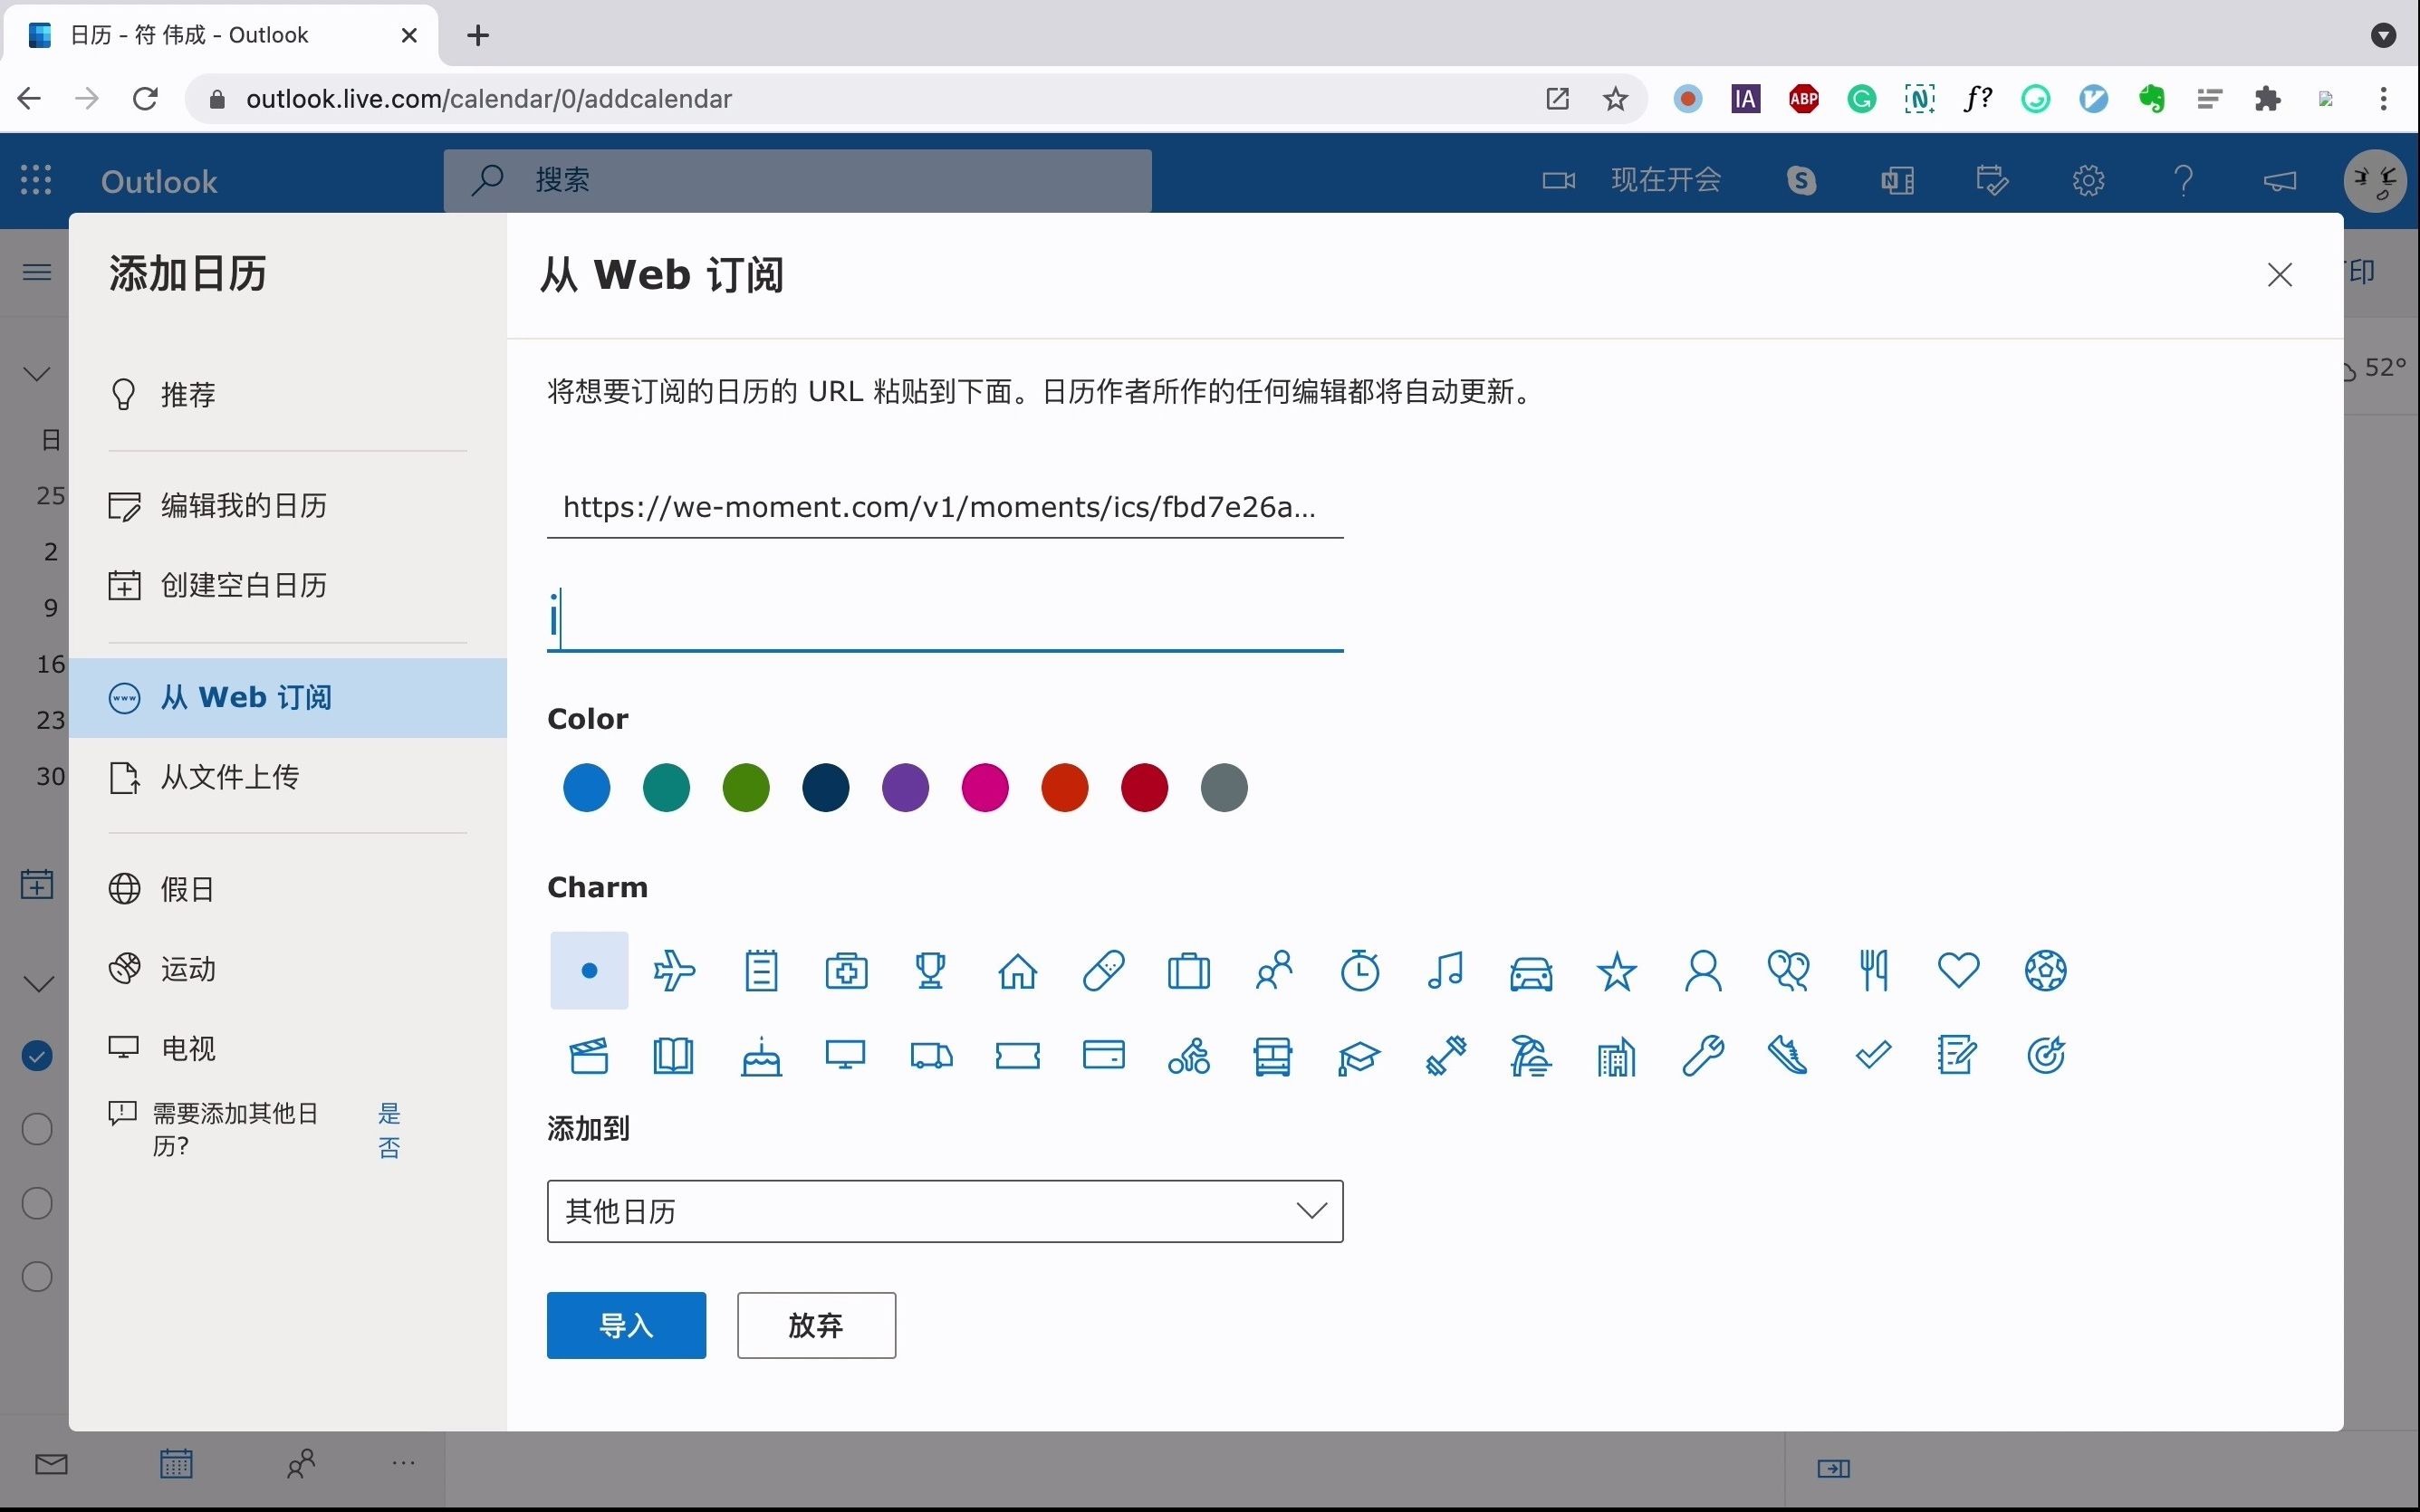Image resolution: width=2420 pixels, height=1512 pixels.
Task: Click 现在开会 meet now
Action: 1632,180
